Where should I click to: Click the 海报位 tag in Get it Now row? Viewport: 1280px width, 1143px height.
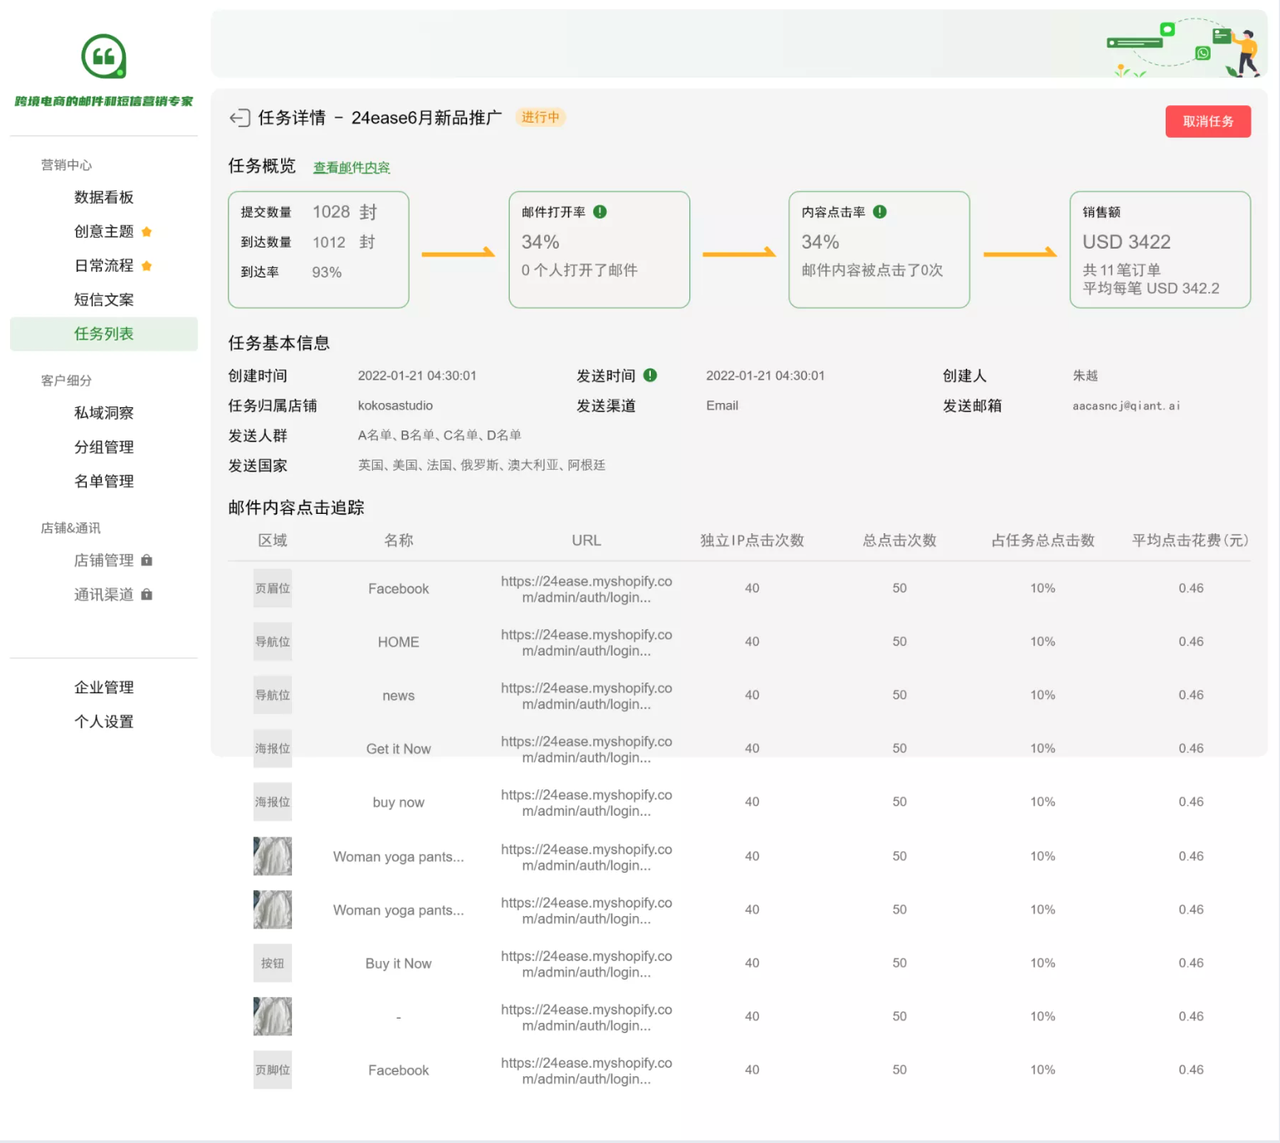pyautogui.click(x=273, y=748)
